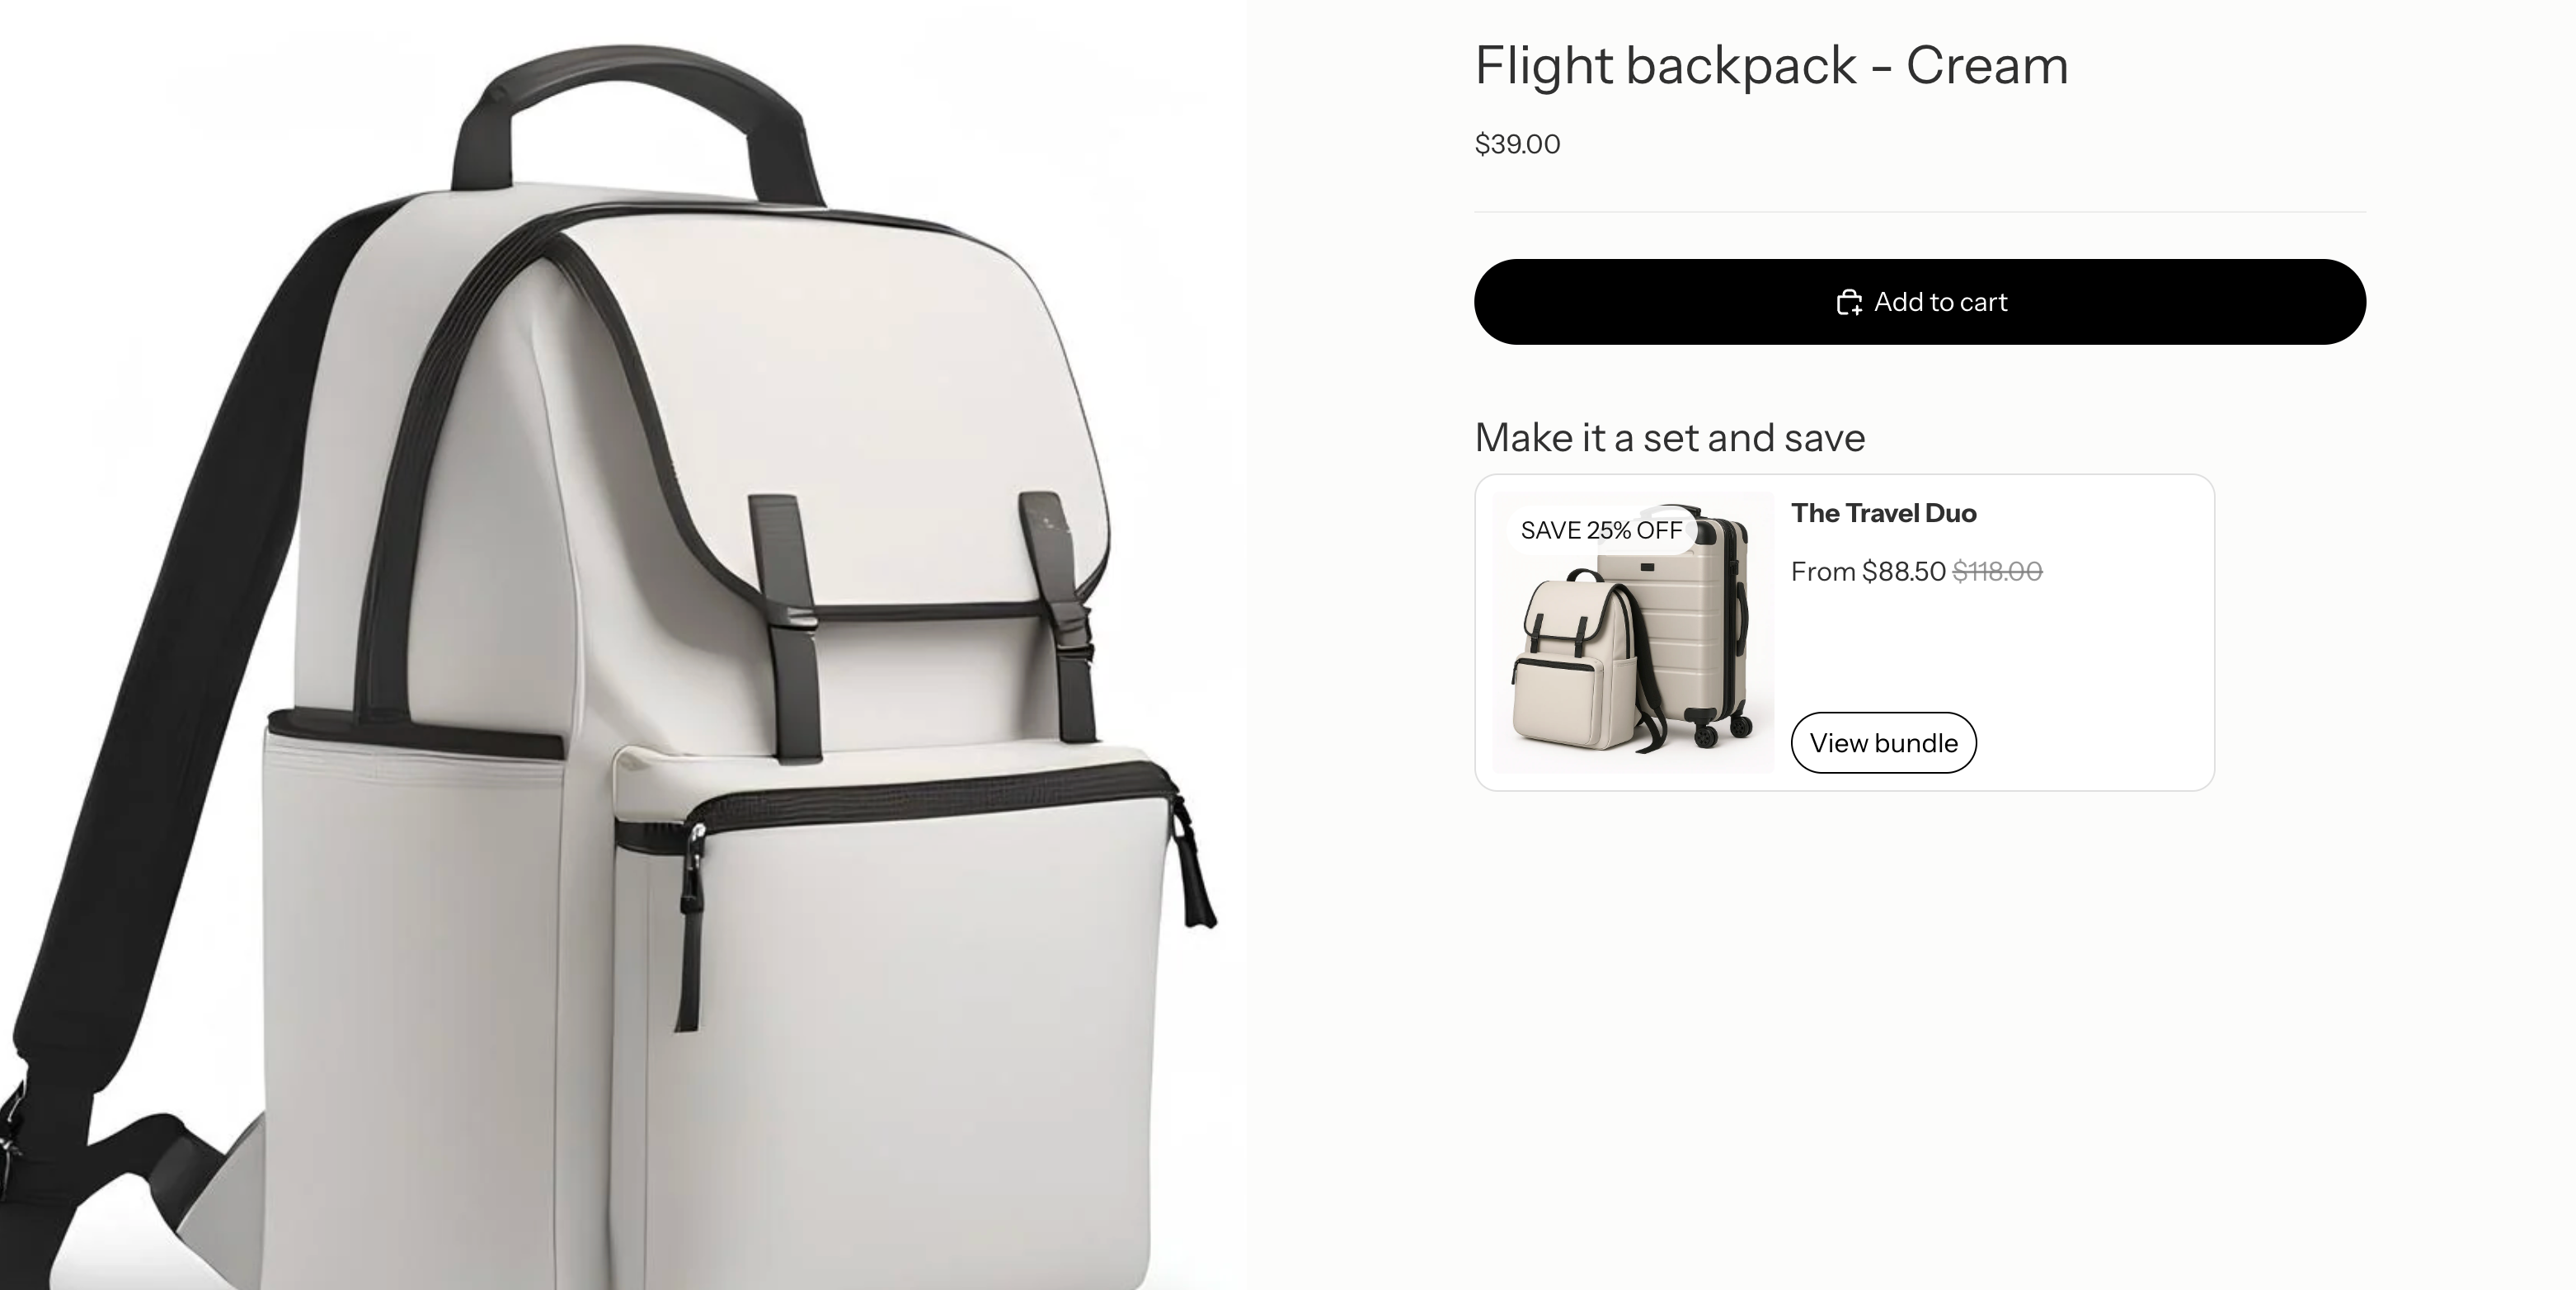Open the View bundle button
This screenshot has width=2576, height=1290.
tap(1883, 742)
